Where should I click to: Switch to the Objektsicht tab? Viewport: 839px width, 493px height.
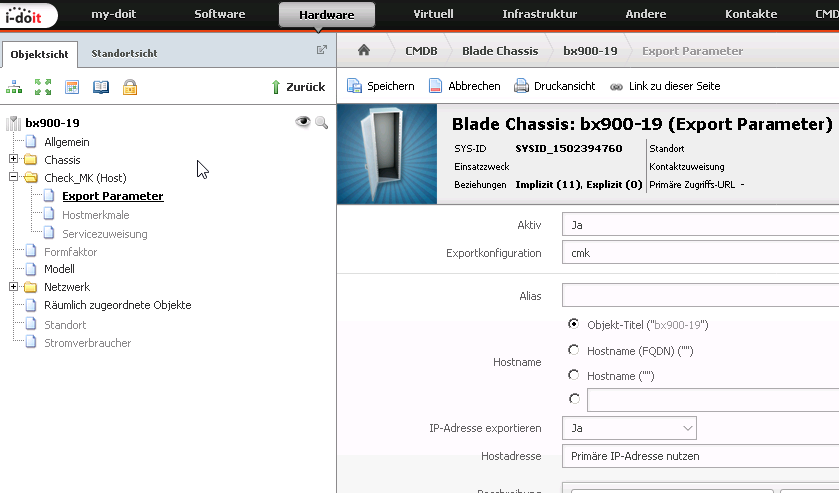tap(40, 54)
